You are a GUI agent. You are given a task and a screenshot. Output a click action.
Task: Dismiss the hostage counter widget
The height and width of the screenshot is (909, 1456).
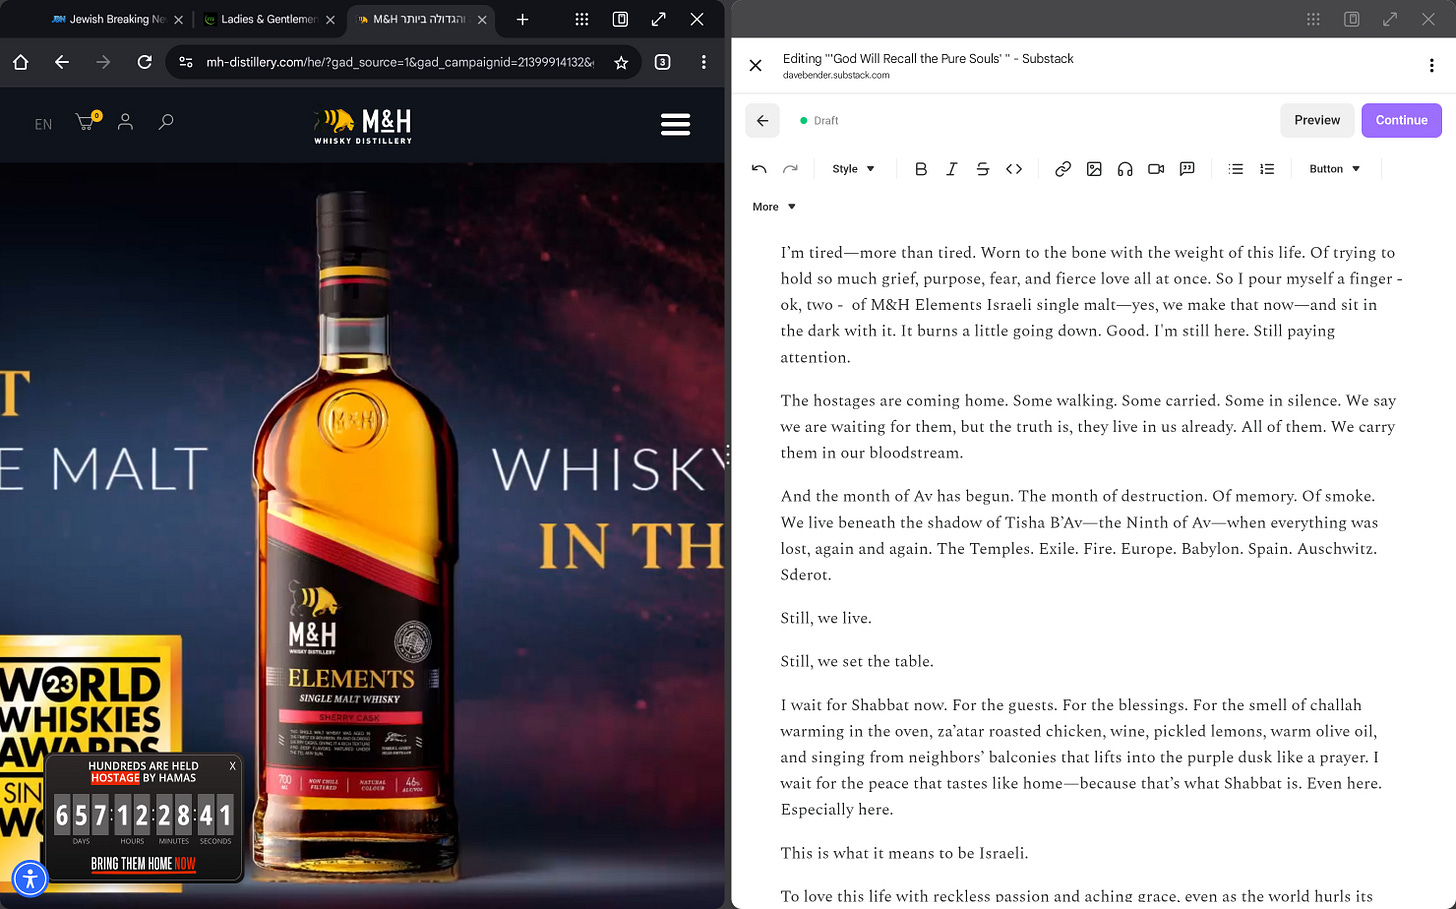[x=232, y=766]
